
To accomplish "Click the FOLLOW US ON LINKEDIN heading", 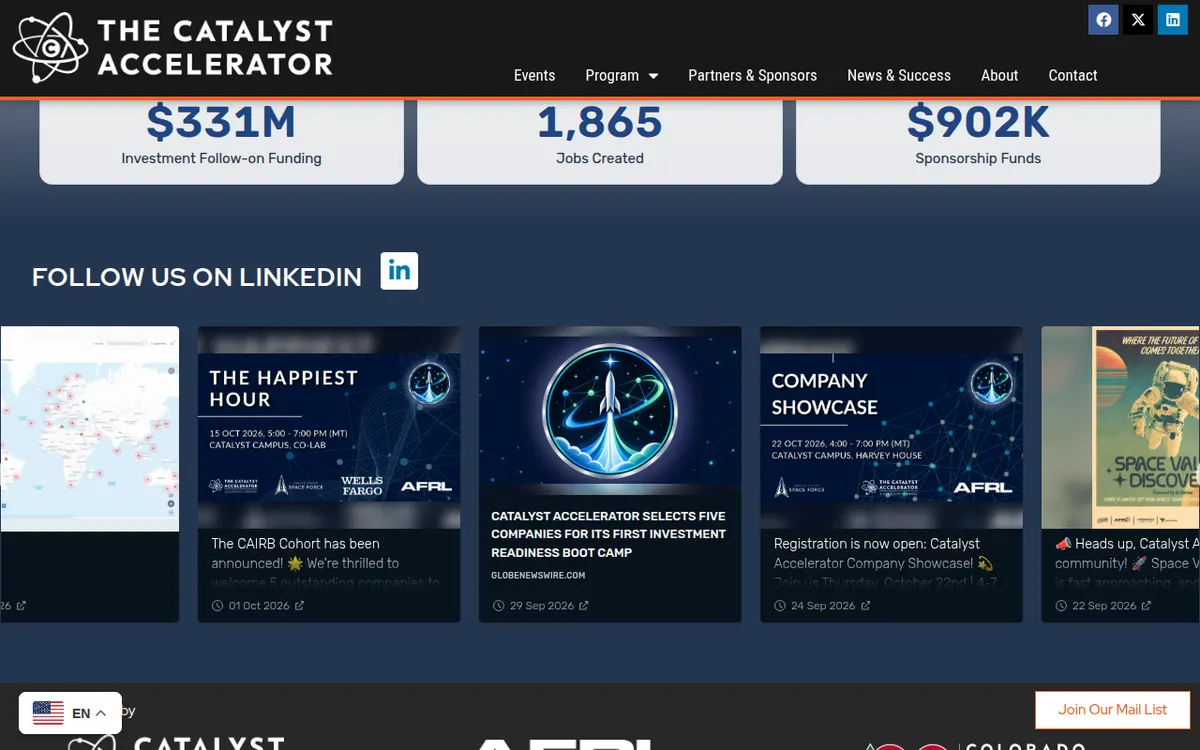I will (x=197, y=277).
